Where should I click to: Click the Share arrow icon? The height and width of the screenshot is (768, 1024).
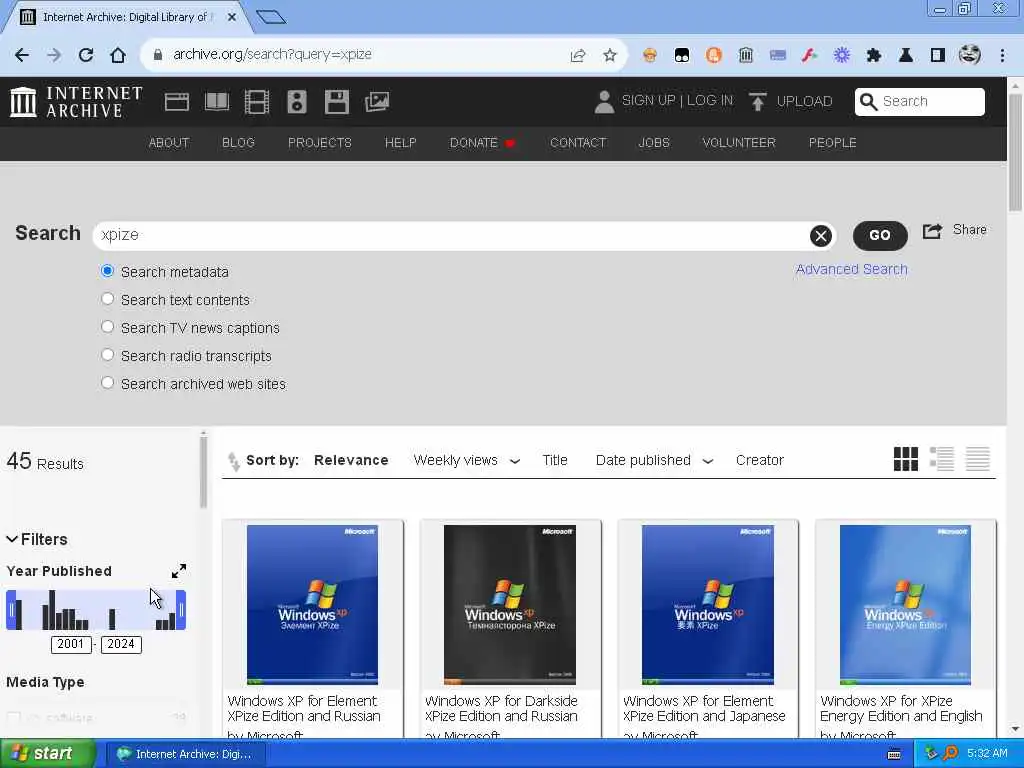[932, 231]
